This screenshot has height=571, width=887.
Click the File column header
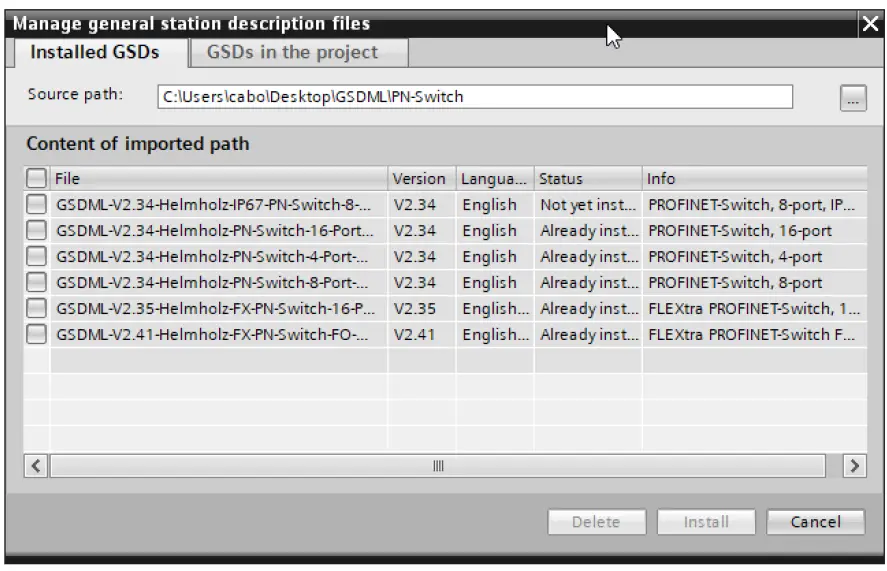(x=219, y=178)
